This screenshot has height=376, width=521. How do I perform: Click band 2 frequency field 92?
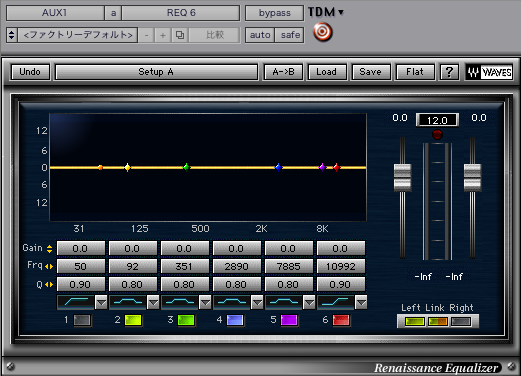pos(132,266)
